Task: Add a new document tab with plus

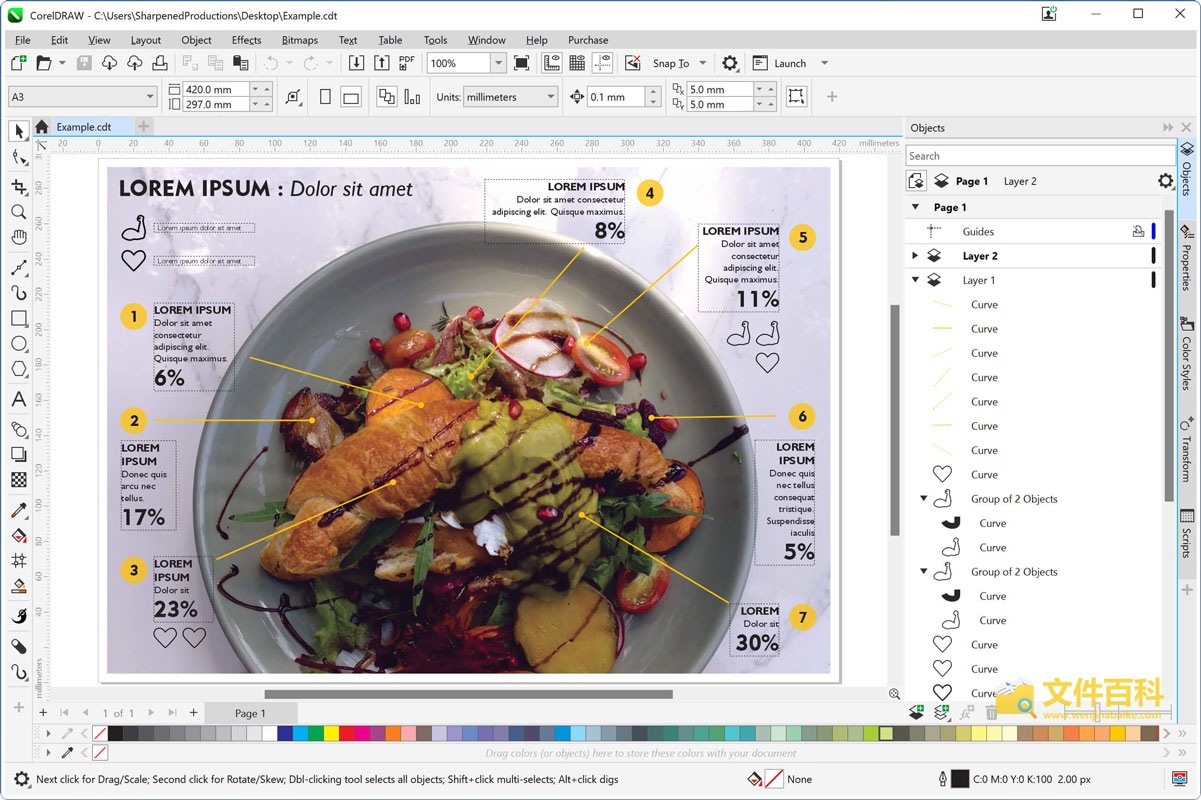Action: click(143, 126)
